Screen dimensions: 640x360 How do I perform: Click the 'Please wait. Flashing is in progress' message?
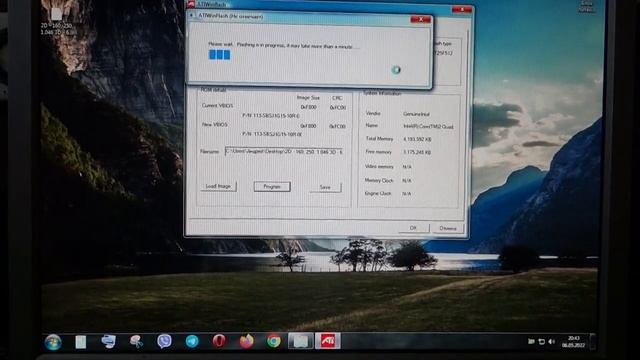284,45
